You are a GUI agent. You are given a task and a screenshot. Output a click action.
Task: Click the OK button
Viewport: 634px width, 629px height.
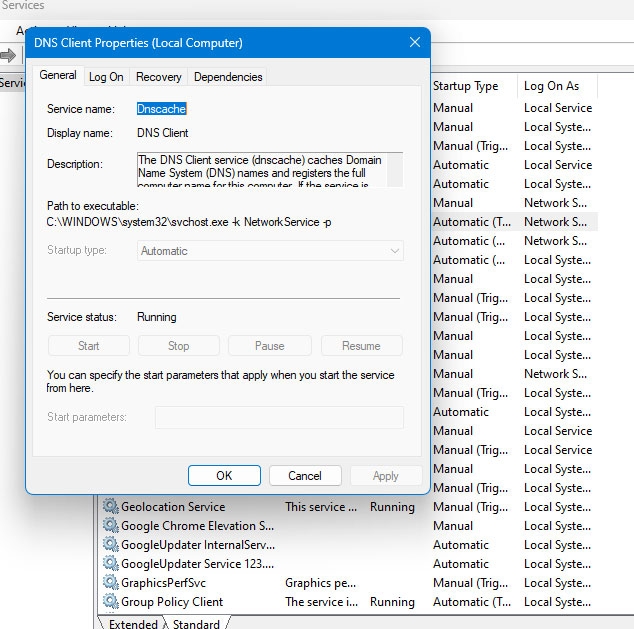224,475
